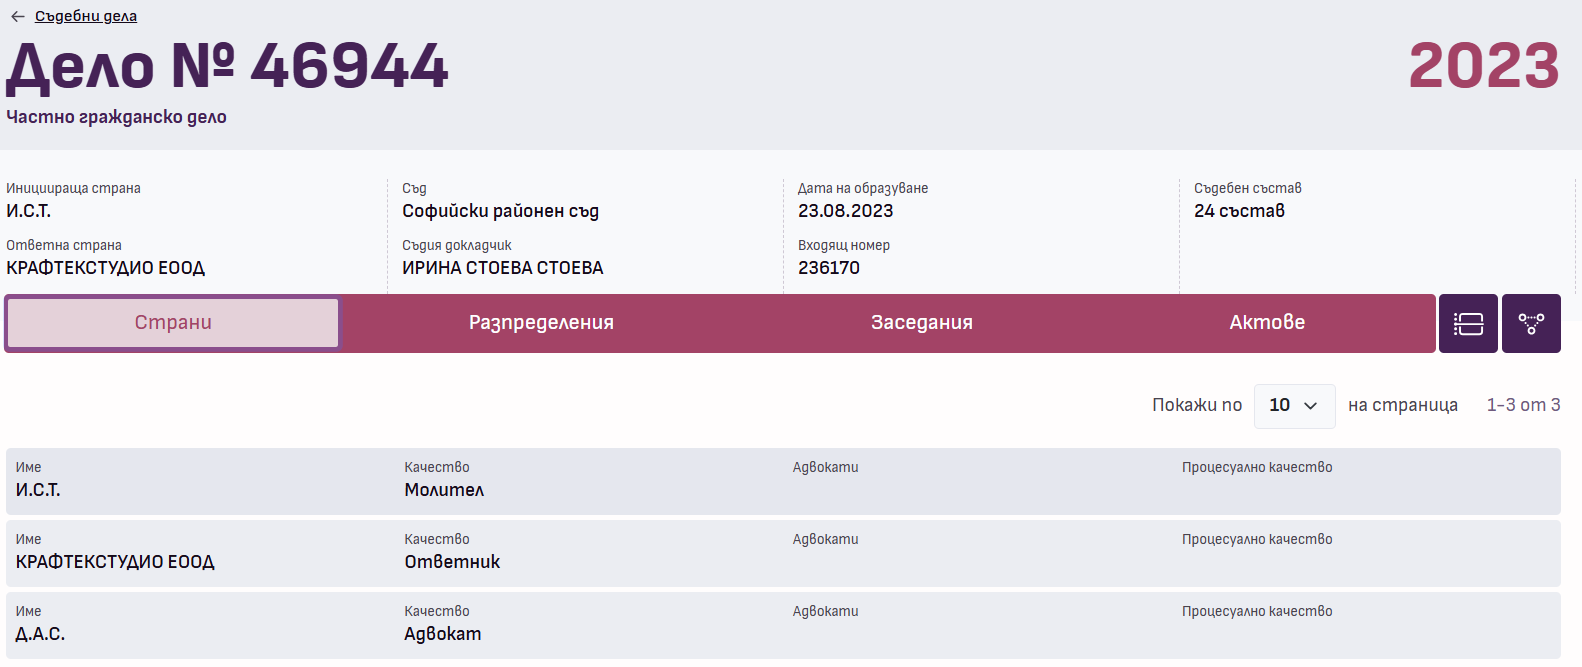Click the formation date 23.08.2023
The width and height of the screenshot is (1582, 667).
845,211
